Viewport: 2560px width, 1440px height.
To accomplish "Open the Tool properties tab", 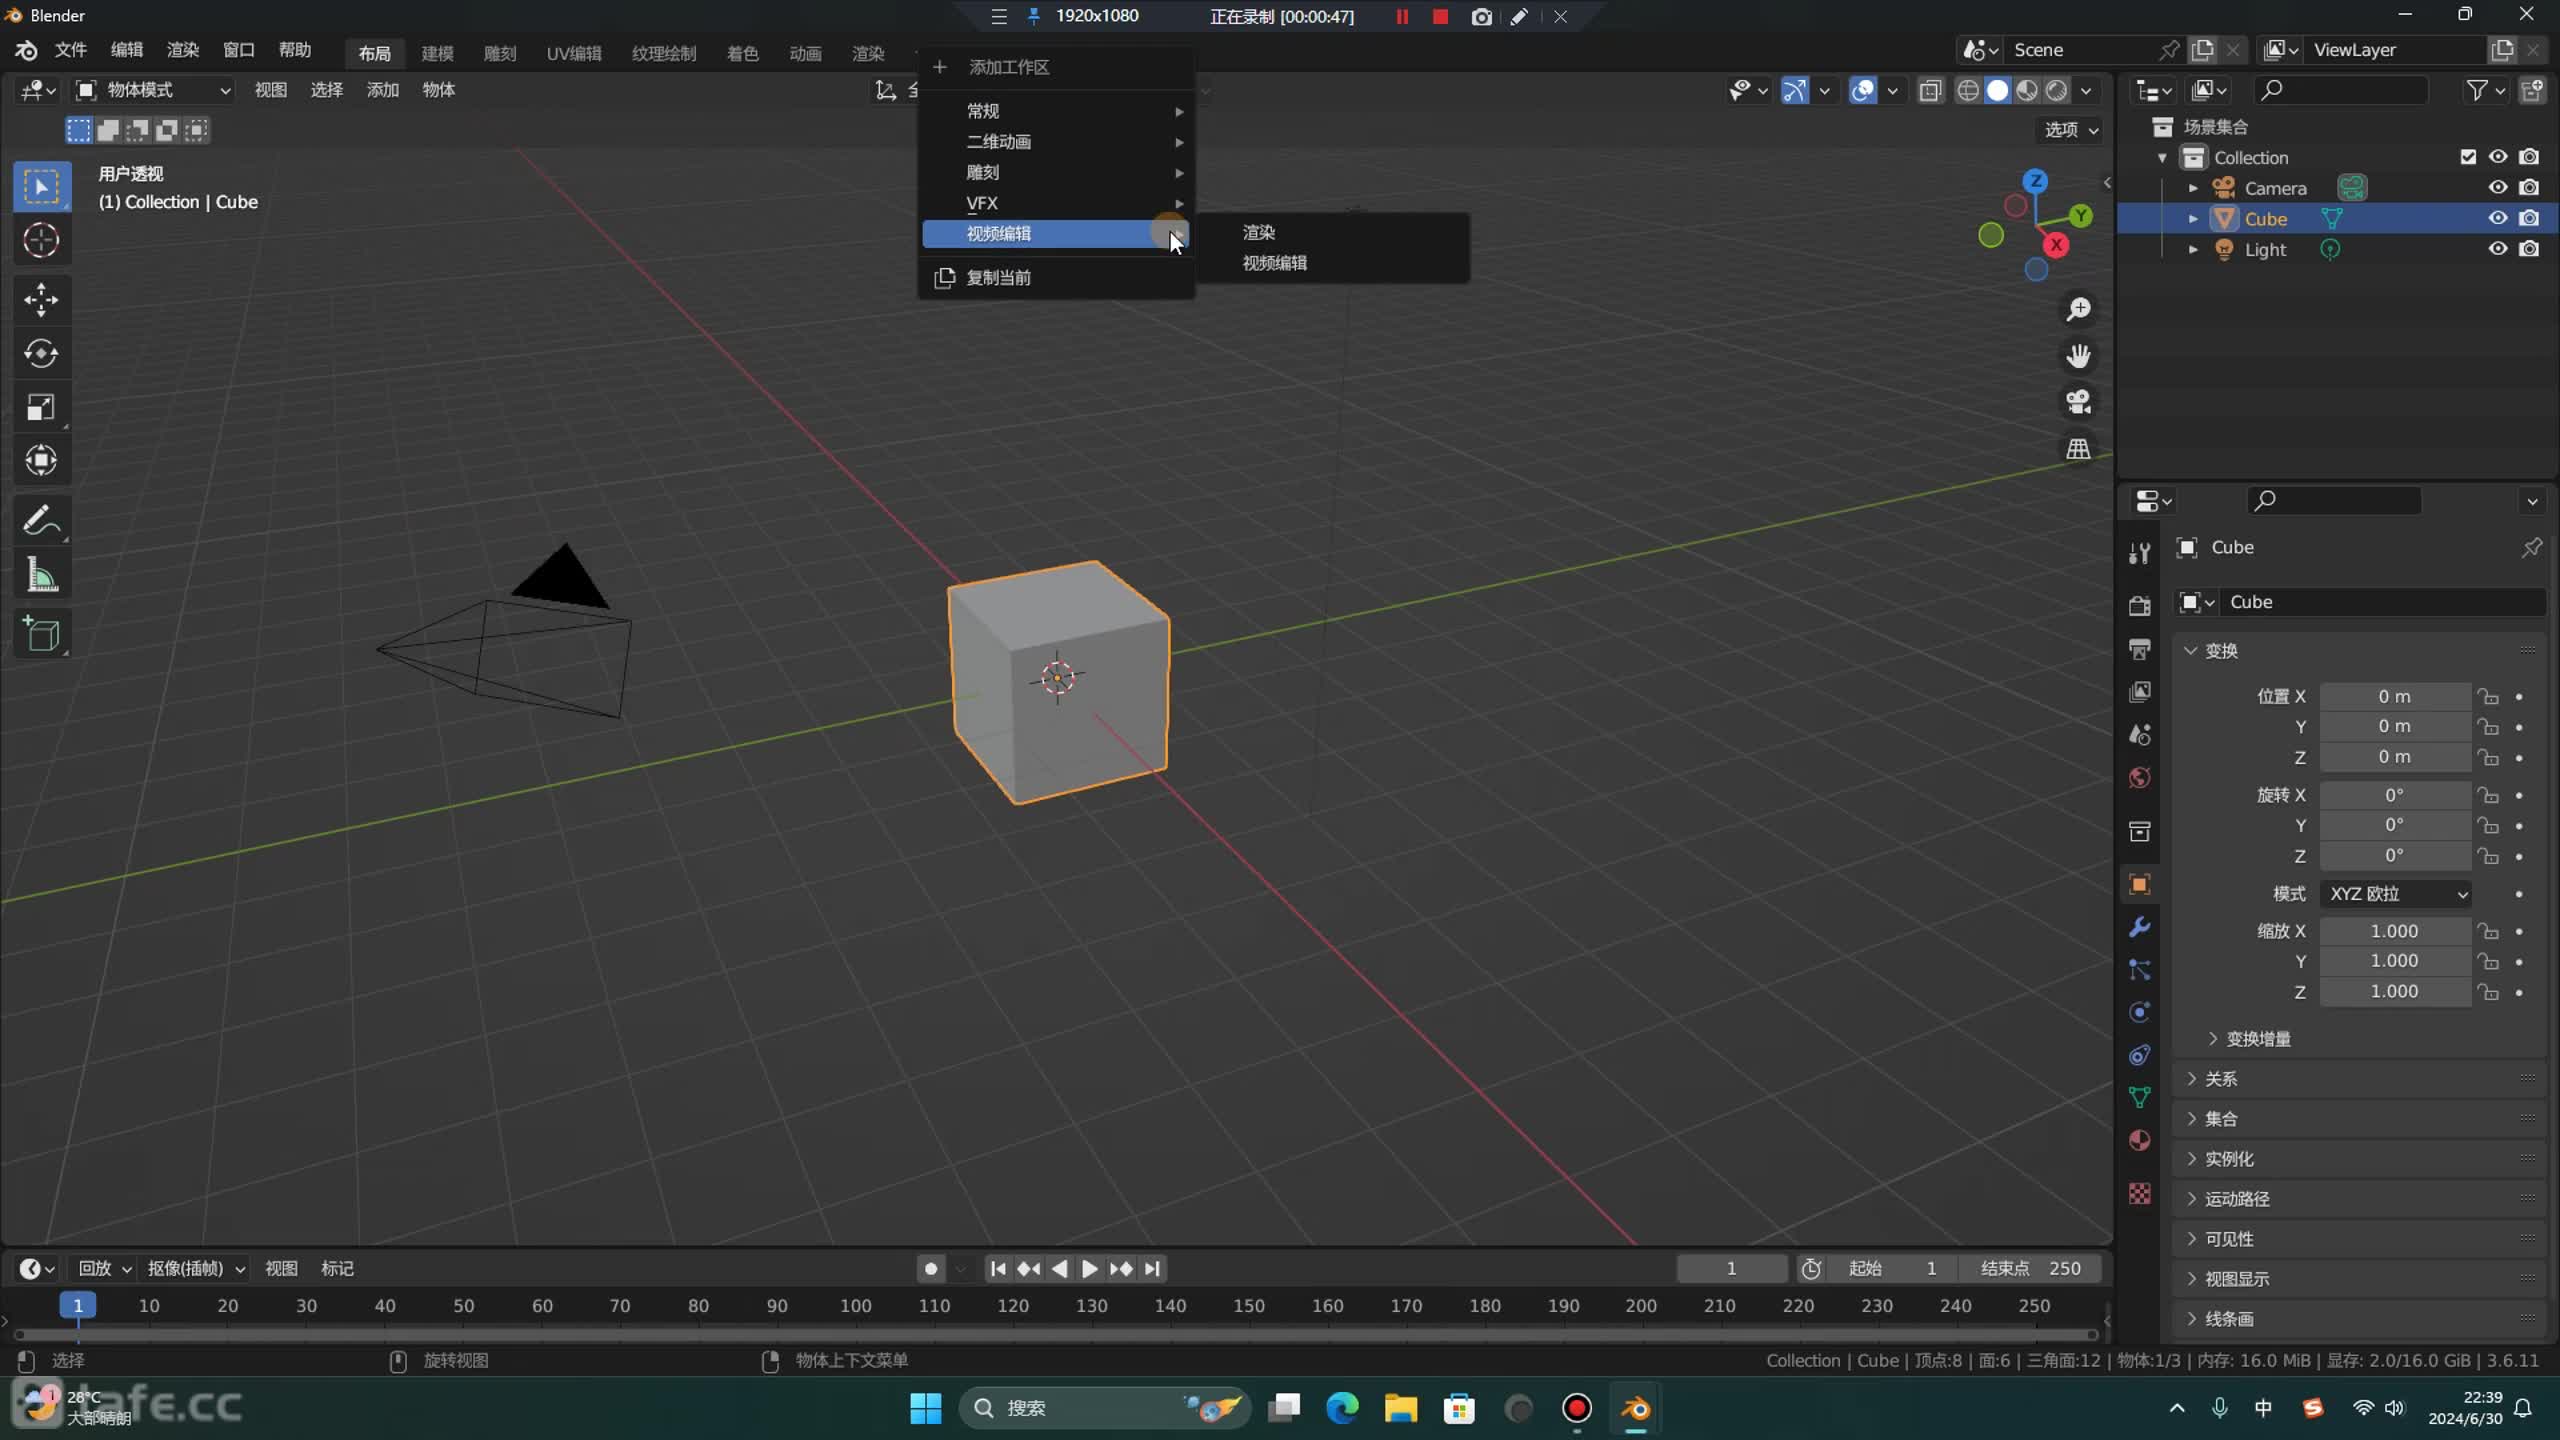I will click(x=2139, y=553).
